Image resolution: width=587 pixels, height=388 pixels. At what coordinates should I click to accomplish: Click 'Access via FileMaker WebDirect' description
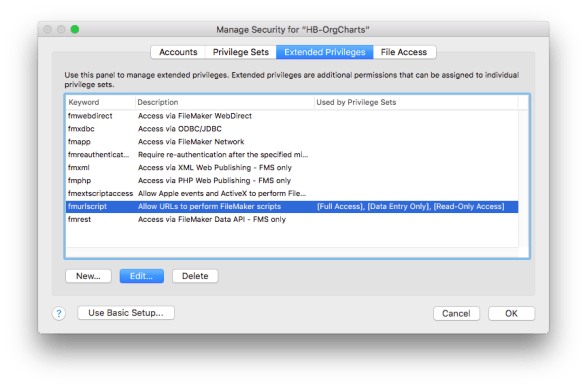click(x=195, y=116)
